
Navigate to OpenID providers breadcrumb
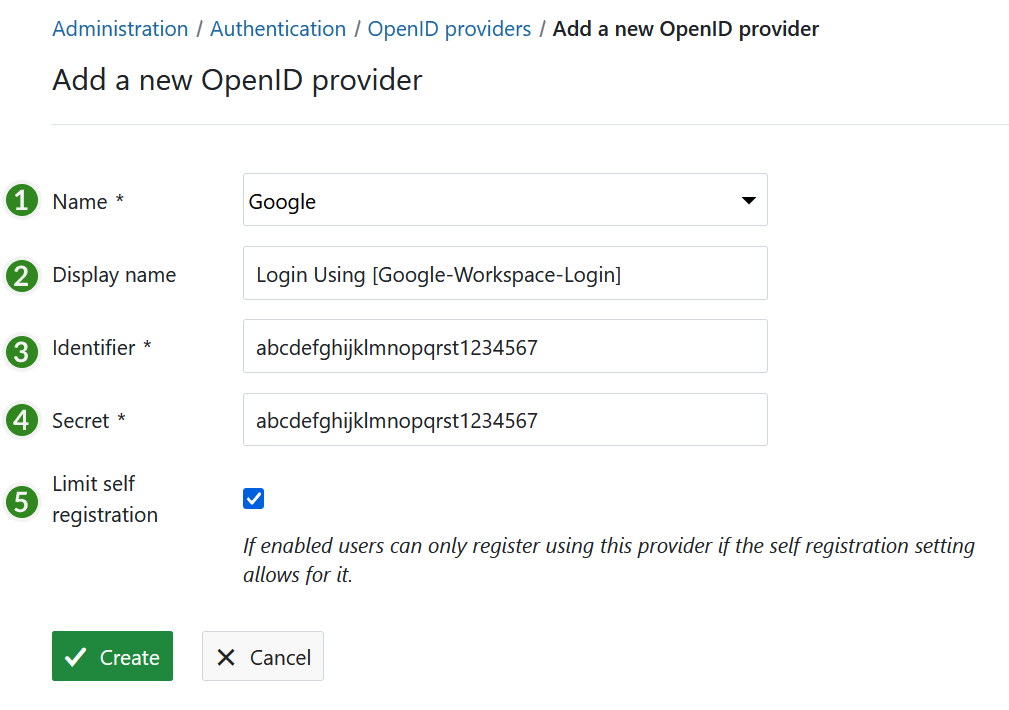(x=449, y=29)
